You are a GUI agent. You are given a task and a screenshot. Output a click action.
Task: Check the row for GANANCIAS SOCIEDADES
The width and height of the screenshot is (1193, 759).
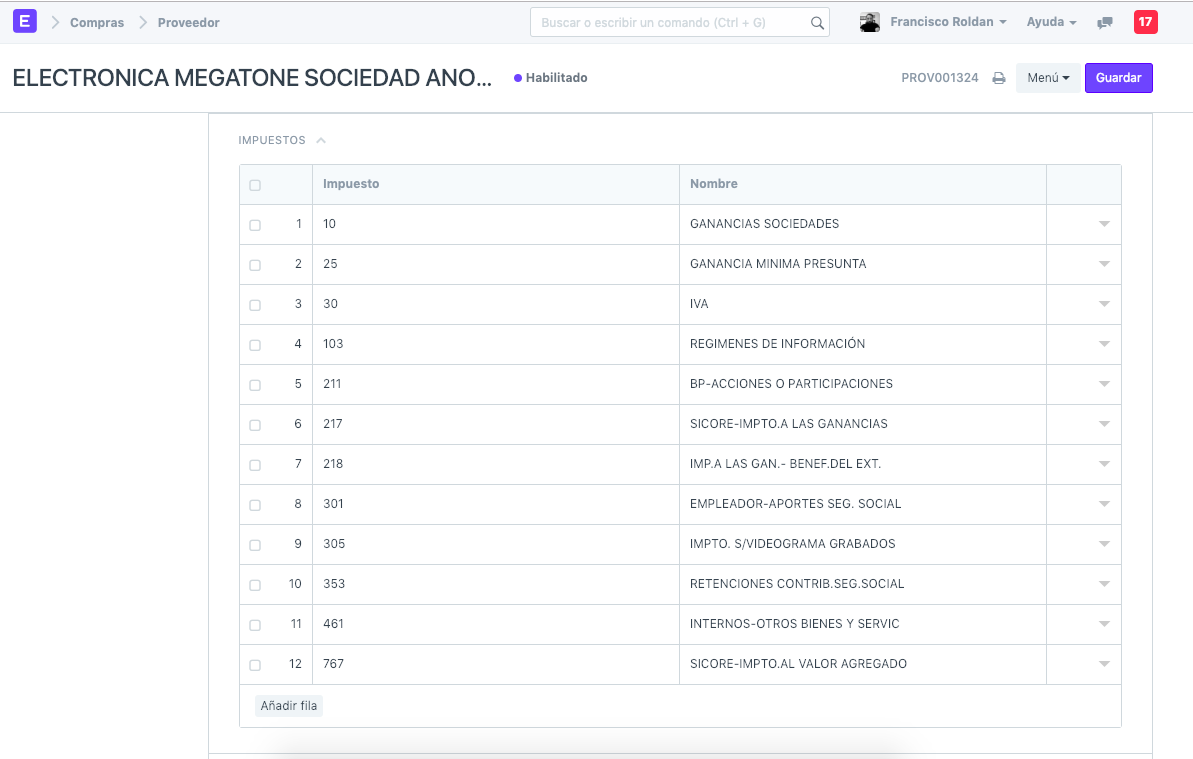pyautogui.click(x=255, y=225)
